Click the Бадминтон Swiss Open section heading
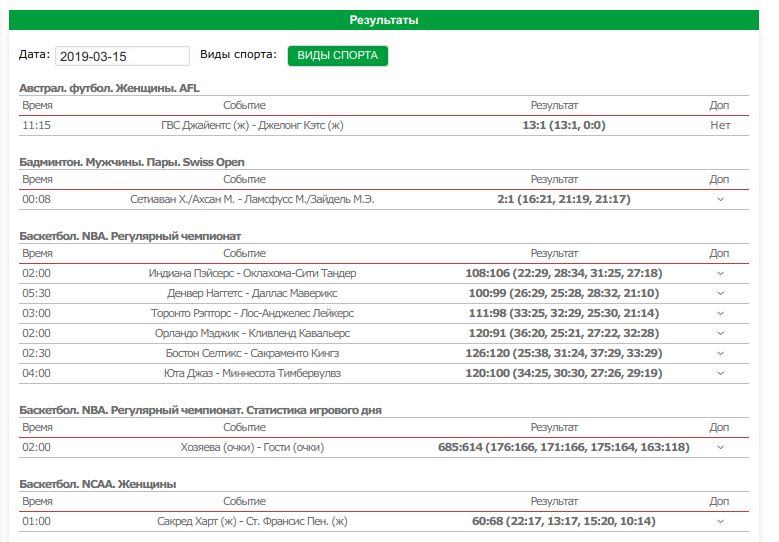 tap(132, 162)
